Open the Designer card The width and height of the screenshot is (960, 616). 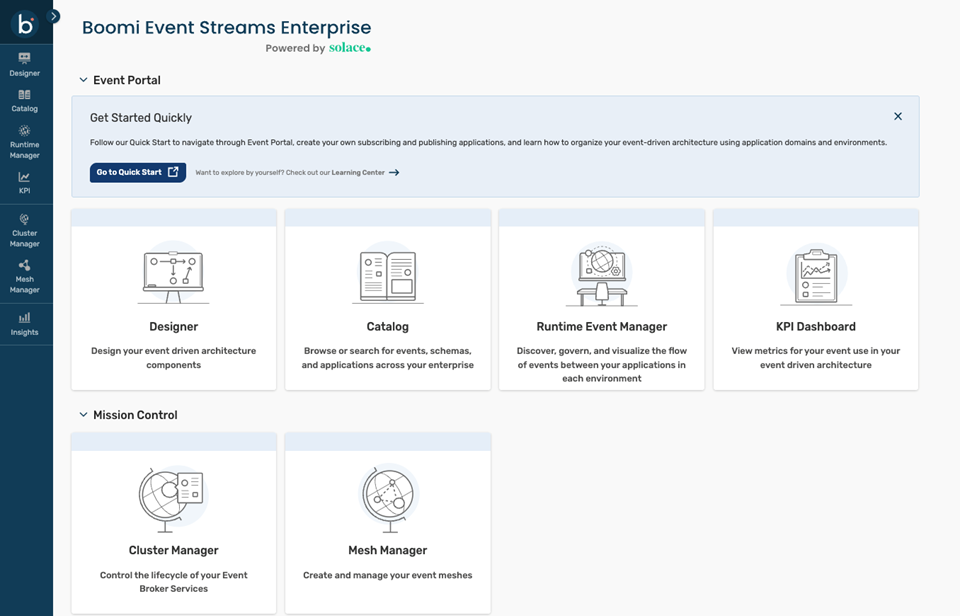click(174, 300)
